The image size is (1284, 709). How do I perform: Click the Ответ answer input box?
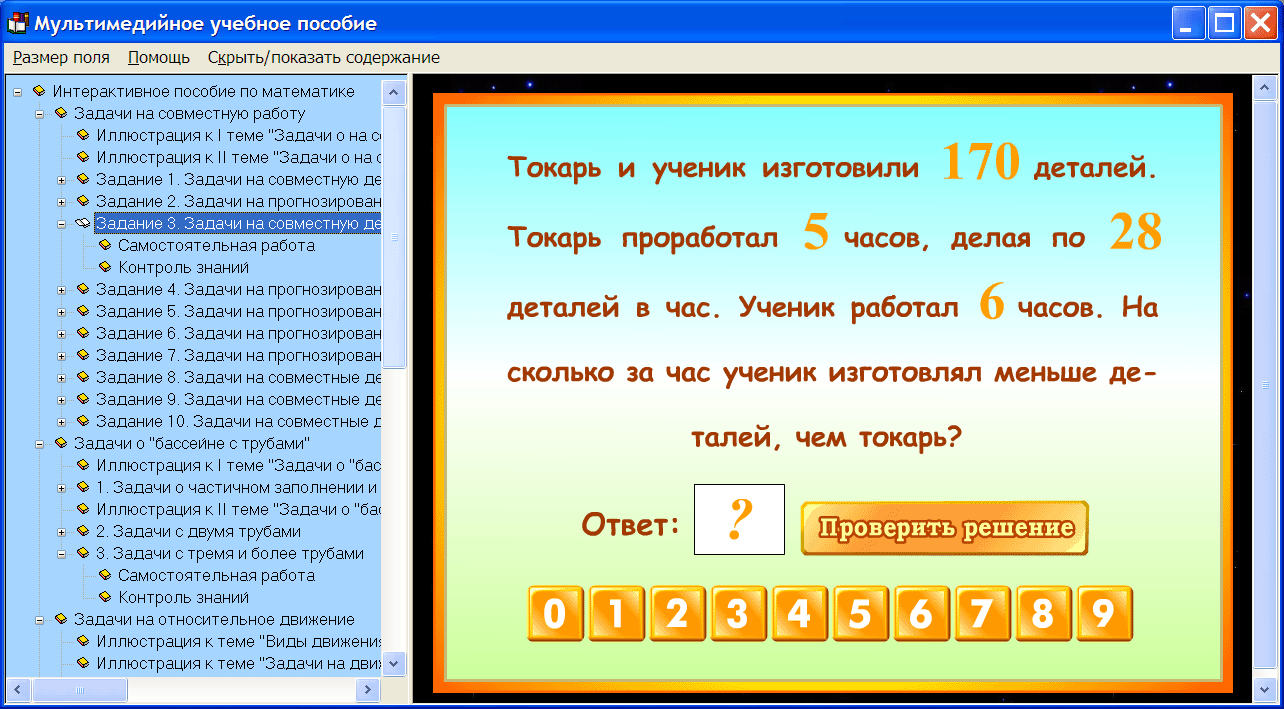(x=739, y=519)
